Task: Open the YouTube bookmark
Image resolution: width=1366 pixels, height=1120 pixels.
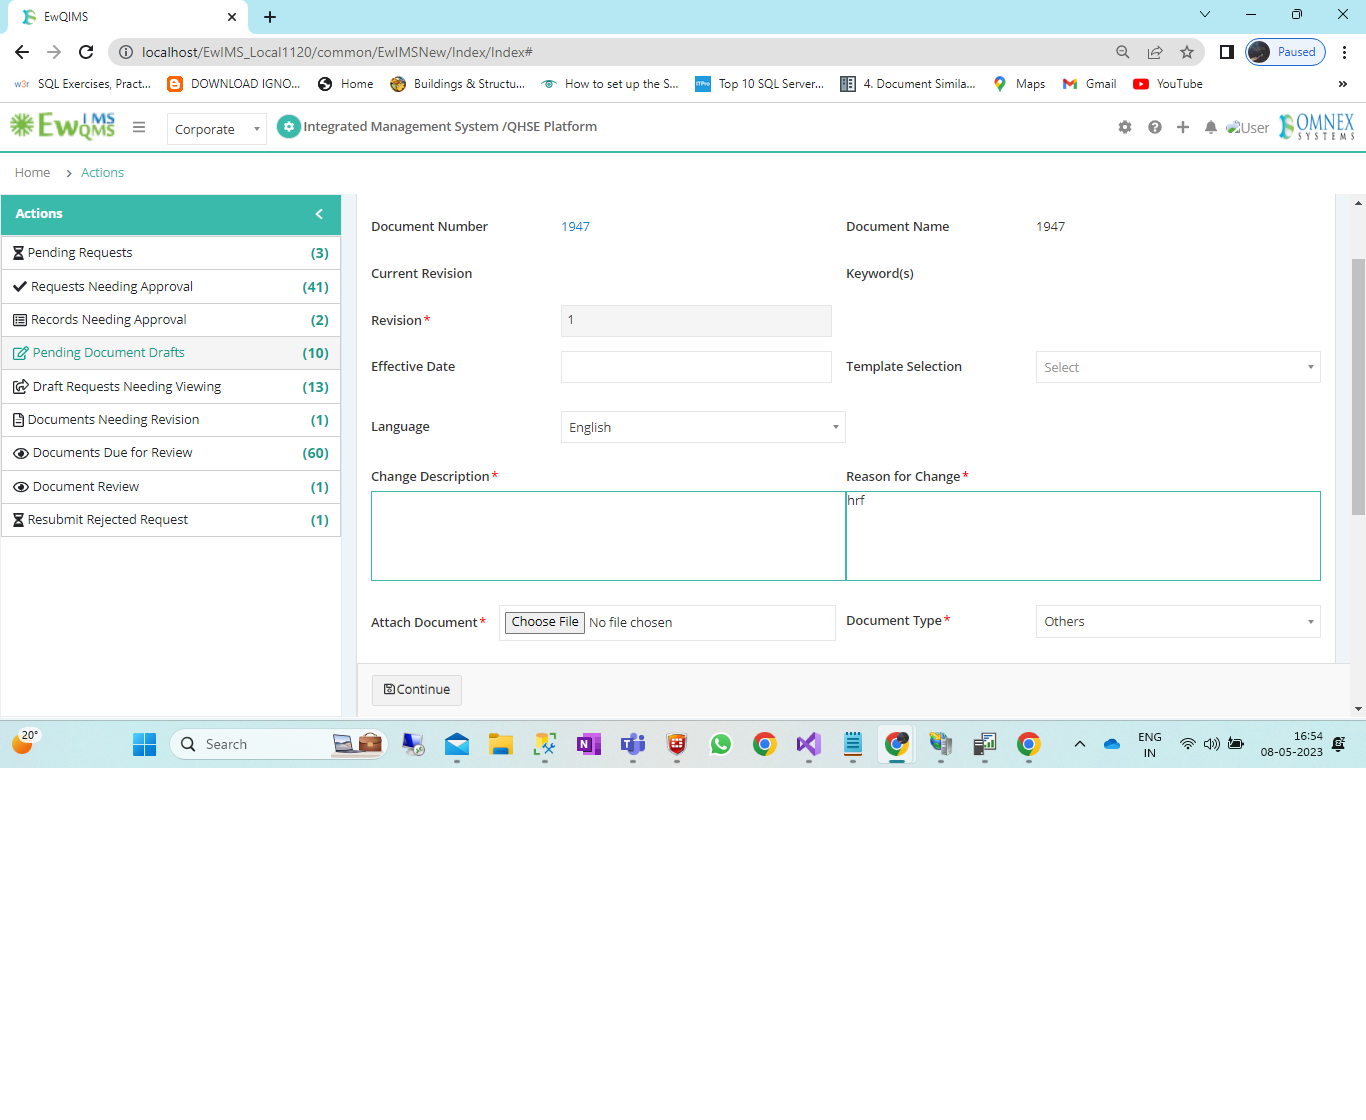Action: click(1168, 84)
